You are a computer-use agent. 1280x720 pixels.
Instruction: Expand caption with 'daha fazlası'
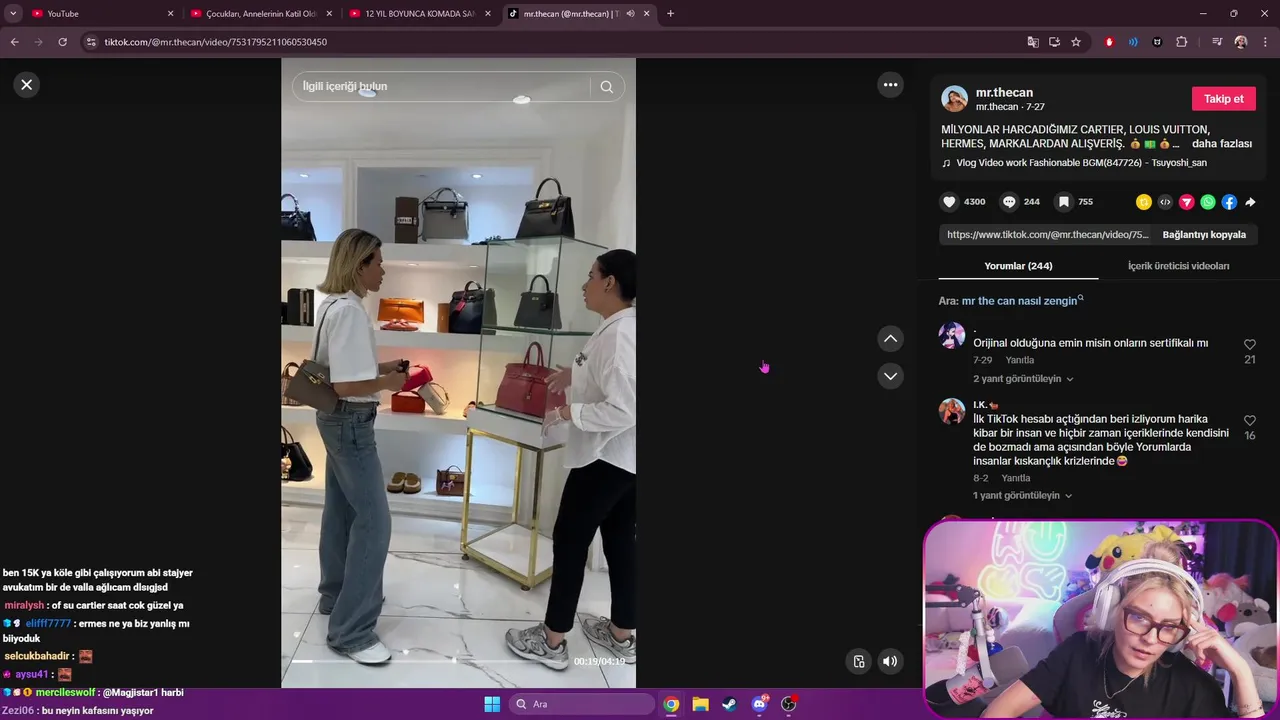pos(1222,144)
